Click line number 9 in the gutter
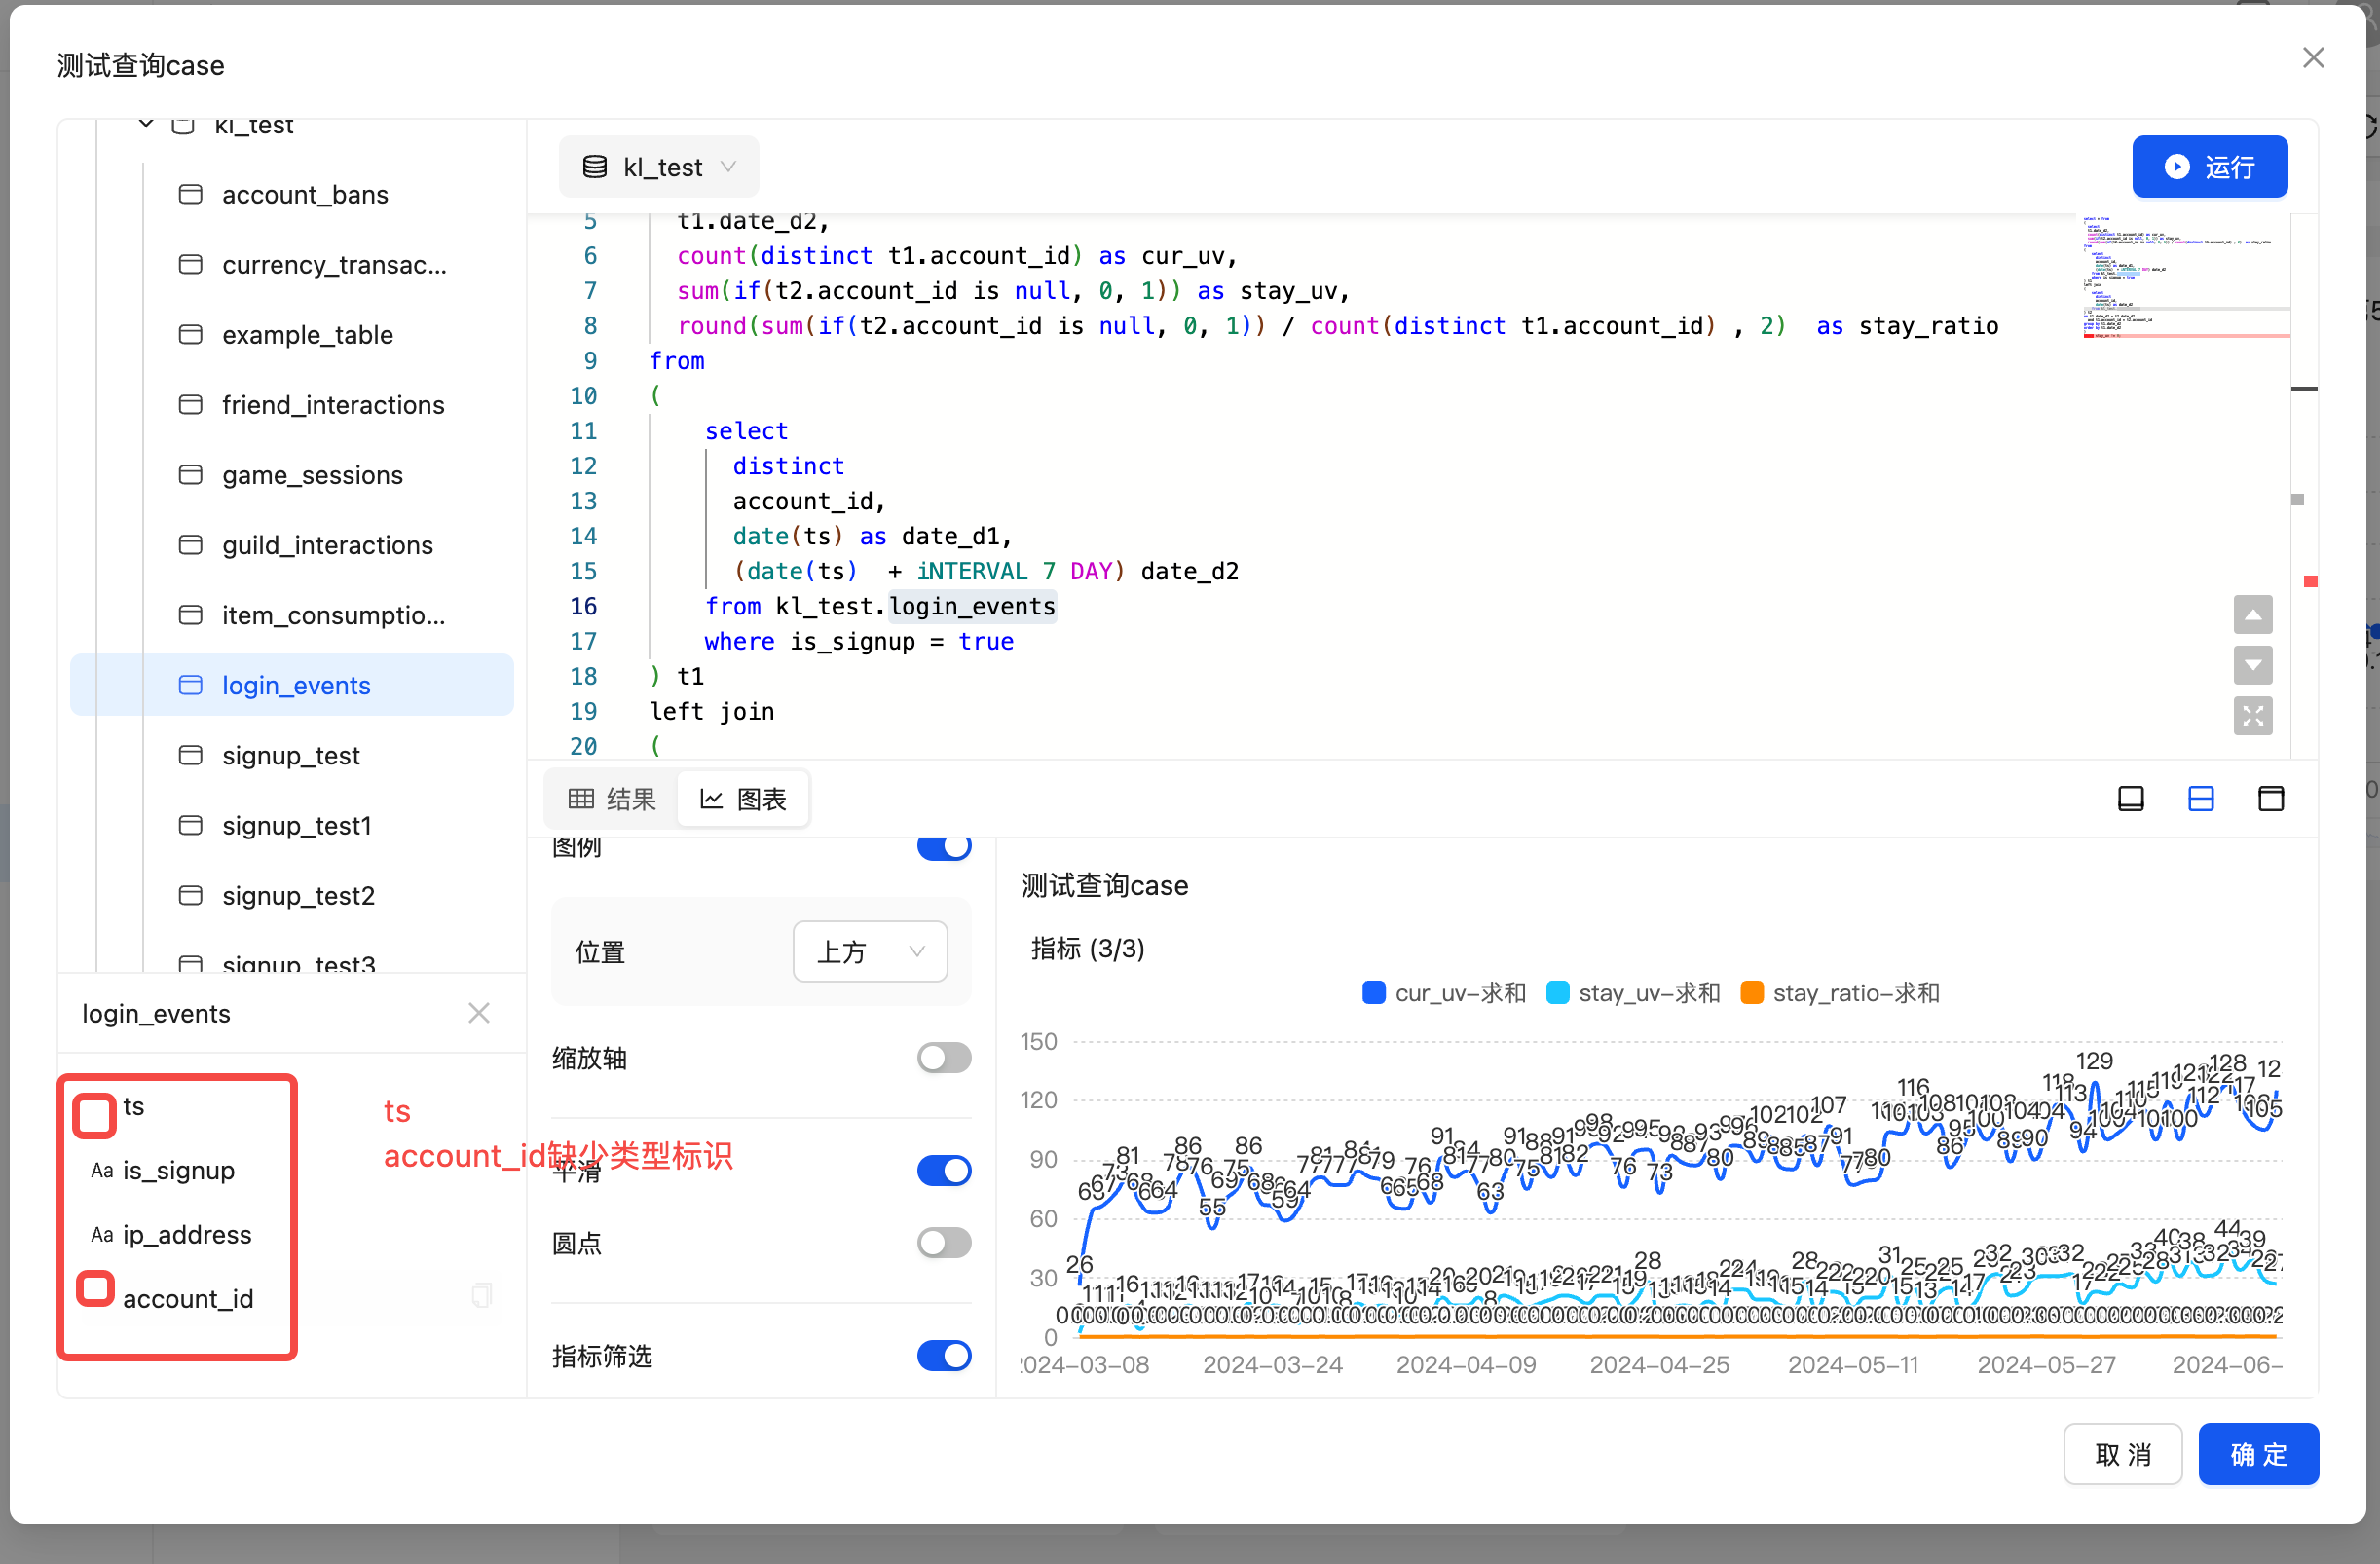The height and width of the screenshot is (1564, 2380). 590,361
